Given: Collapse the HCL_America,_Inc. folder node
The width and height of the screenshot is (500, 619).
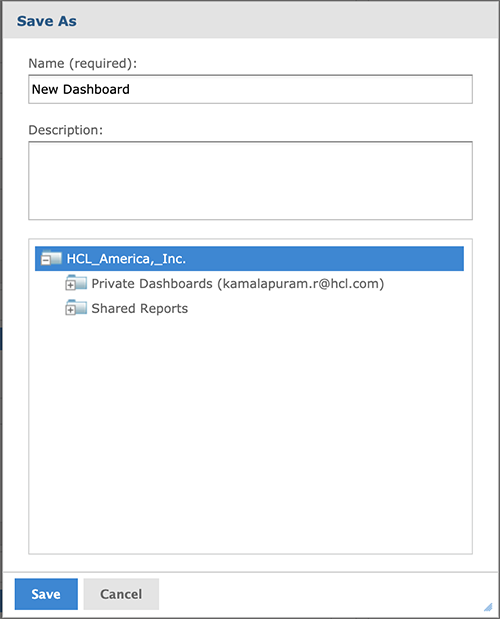Looking at the screenshot, I should pyautogui.click(x=46, y=260).
